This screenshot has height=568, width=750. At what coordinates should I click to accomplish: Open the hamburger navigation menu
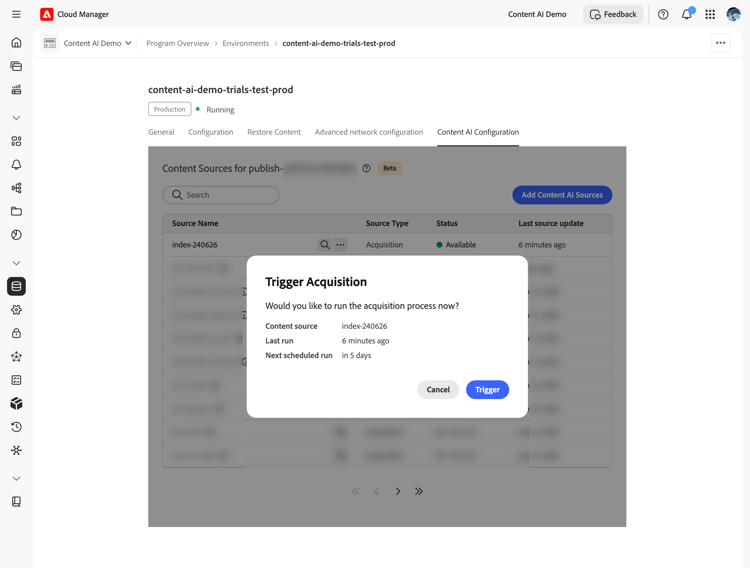click(16, 14)
